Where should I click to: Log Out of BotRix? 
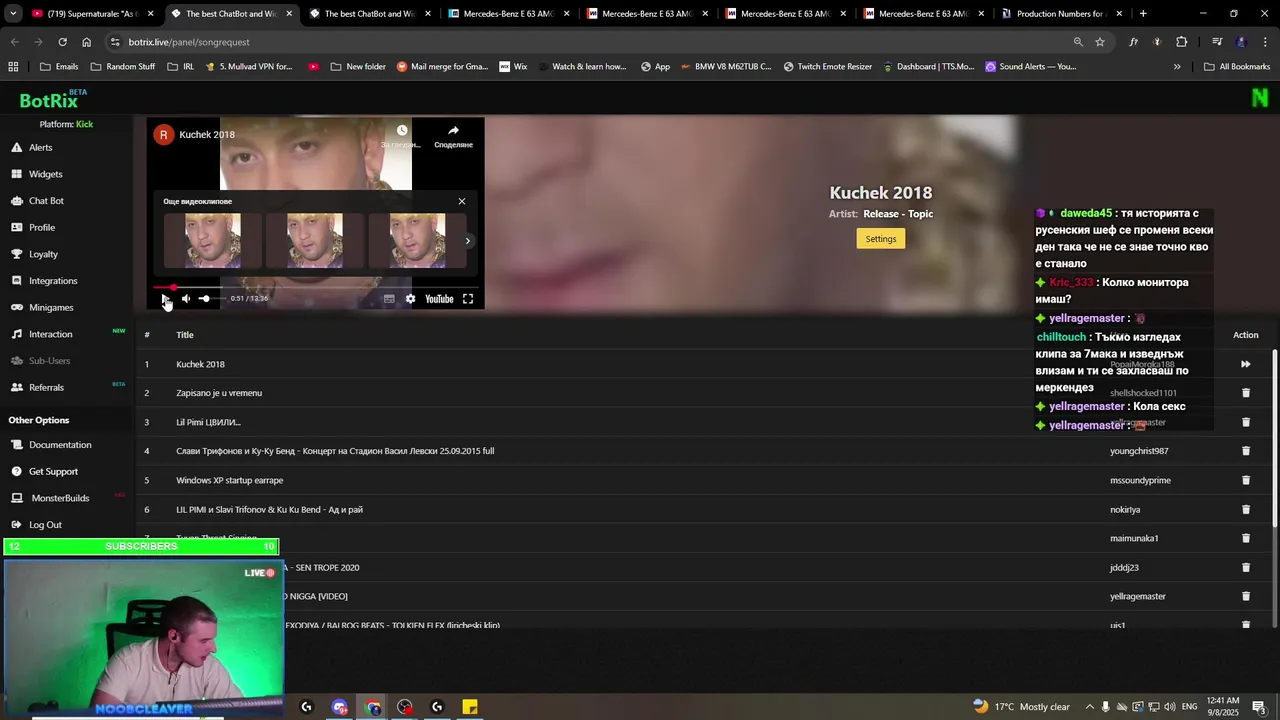point(45,525)
